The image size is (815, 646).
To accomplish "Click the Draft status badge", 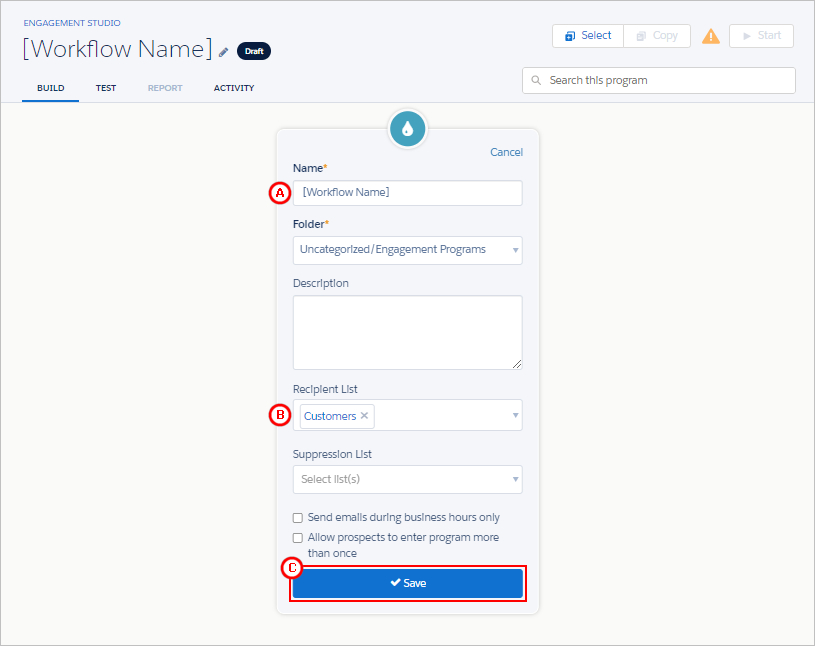I will coord(254,51).
